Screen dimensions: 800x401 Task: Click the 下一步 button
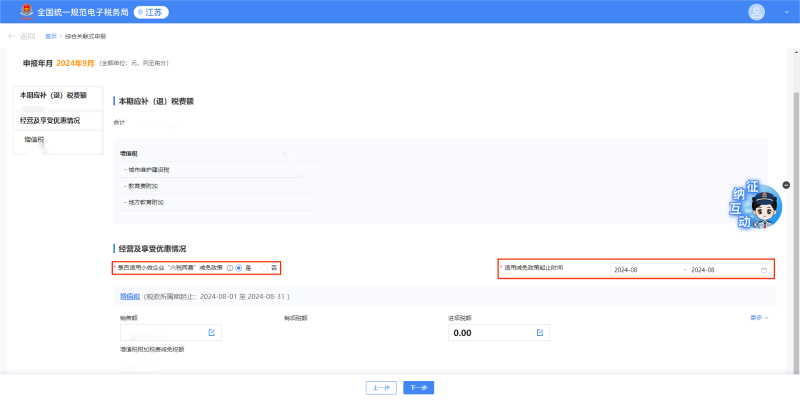(418, 388)
